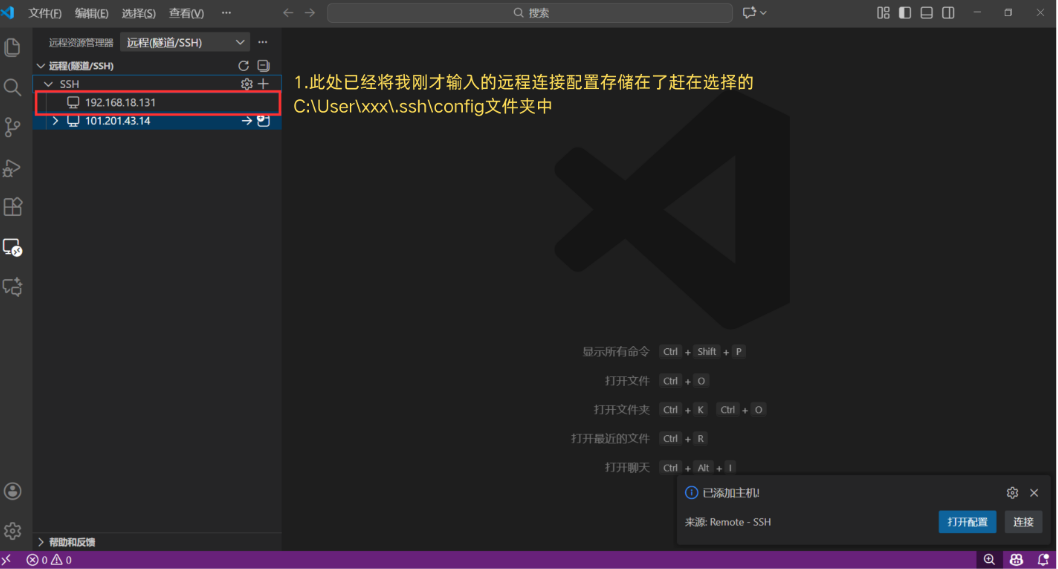Viewport: 1058px width, 569px height.
Task: Toggle the primary sidebar visibility
Action: coord(905,13)
